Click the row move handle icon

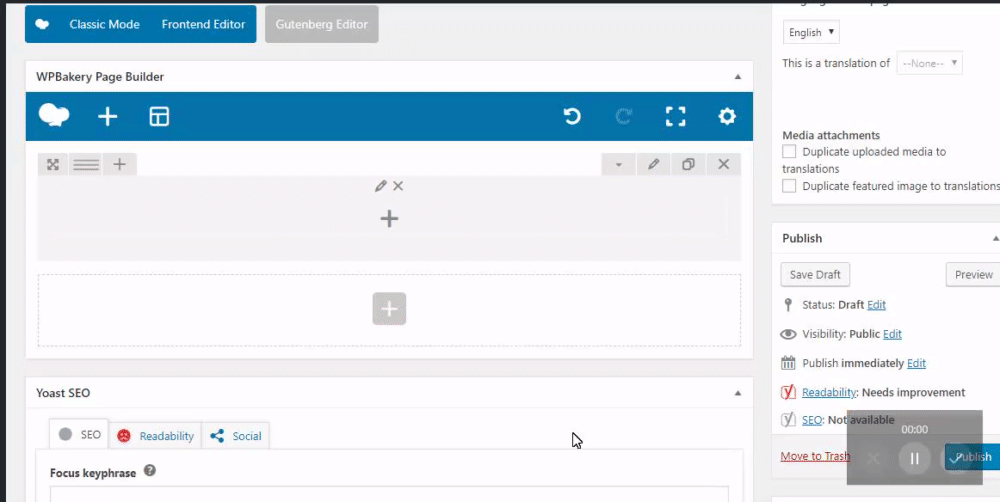(x=53, y=165)
